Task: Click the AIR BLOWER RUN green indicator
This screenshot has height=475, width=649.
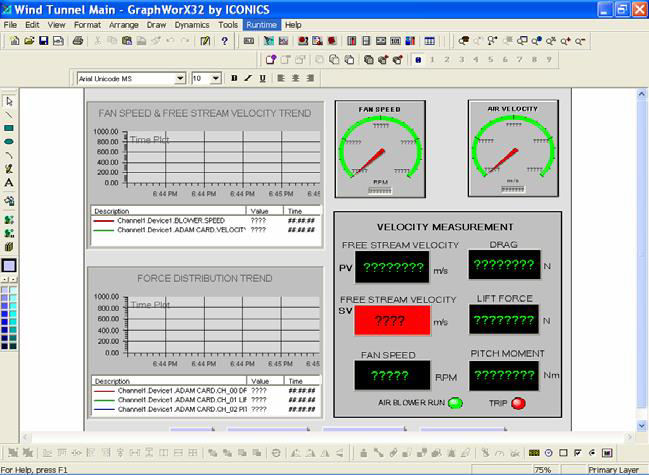Action: click(455, 403)
